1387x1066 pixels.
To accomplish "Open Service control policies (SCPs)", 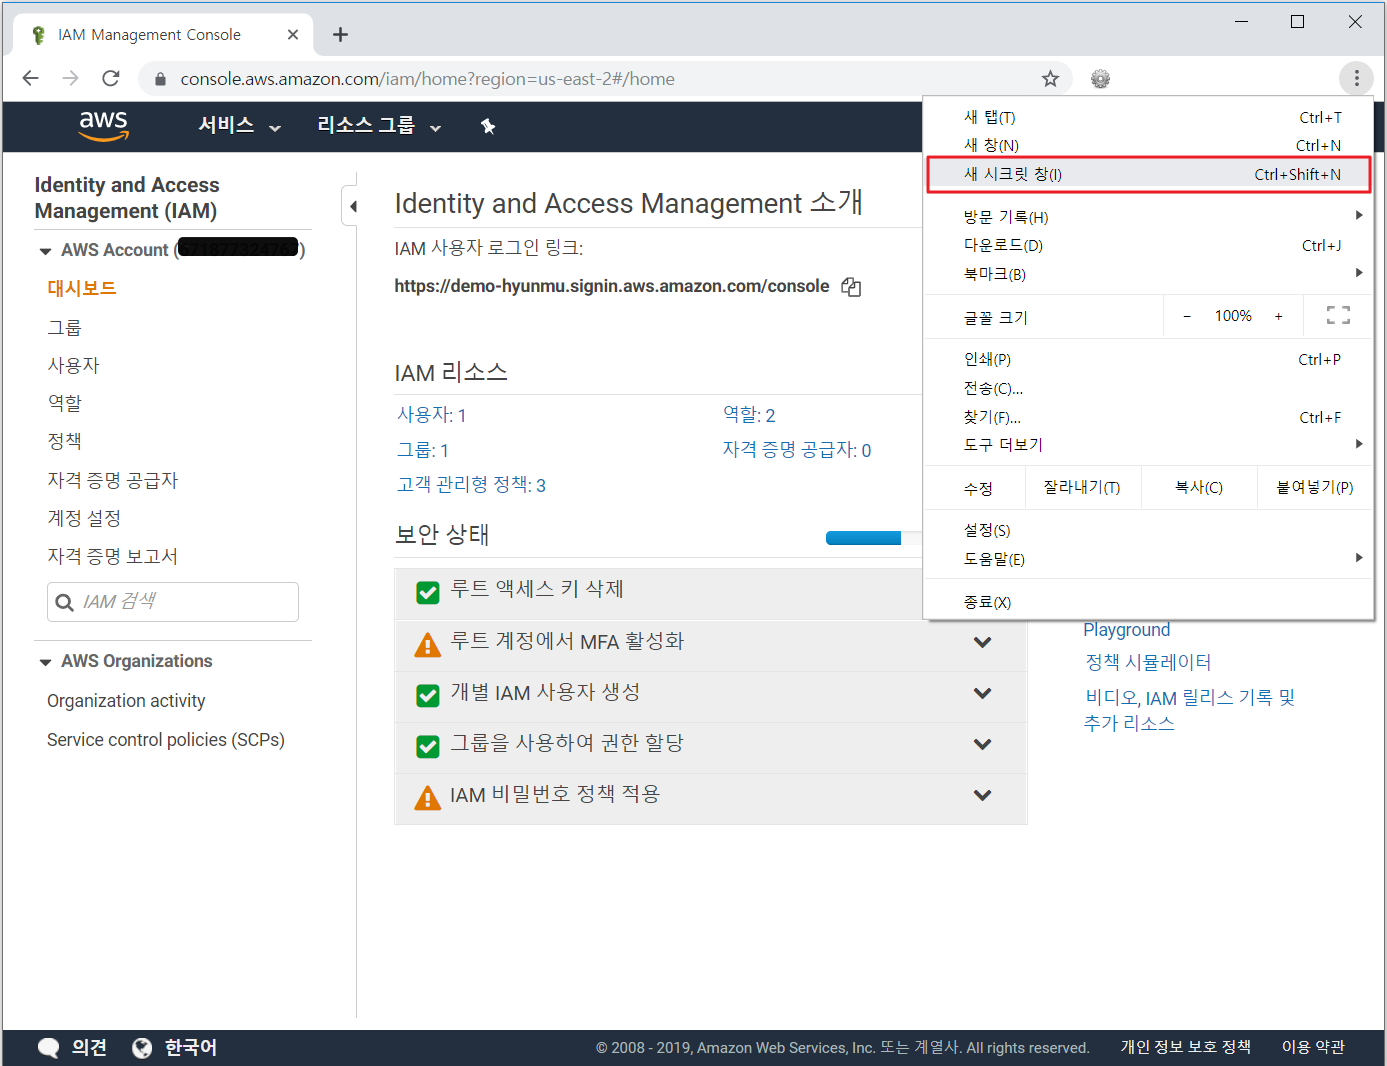I will point(166,740).
